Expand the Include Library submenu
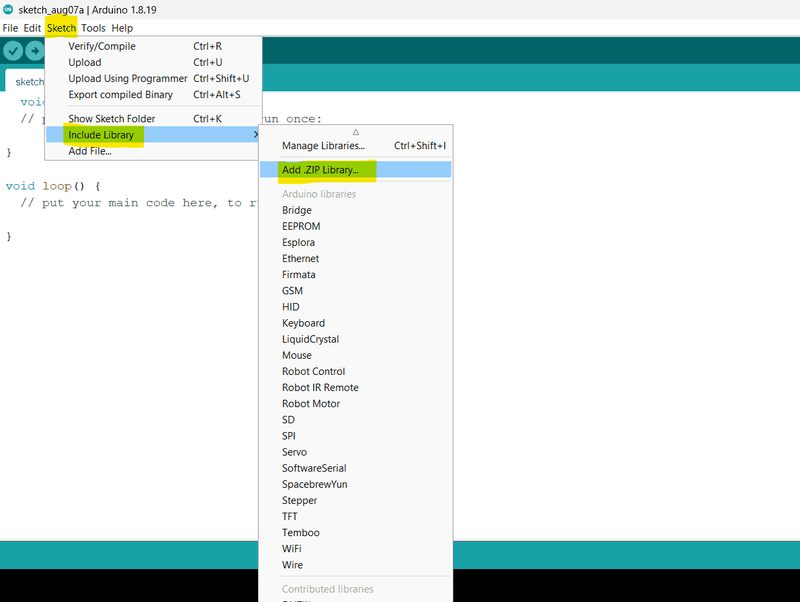800x602 pixels. (153, 135)
